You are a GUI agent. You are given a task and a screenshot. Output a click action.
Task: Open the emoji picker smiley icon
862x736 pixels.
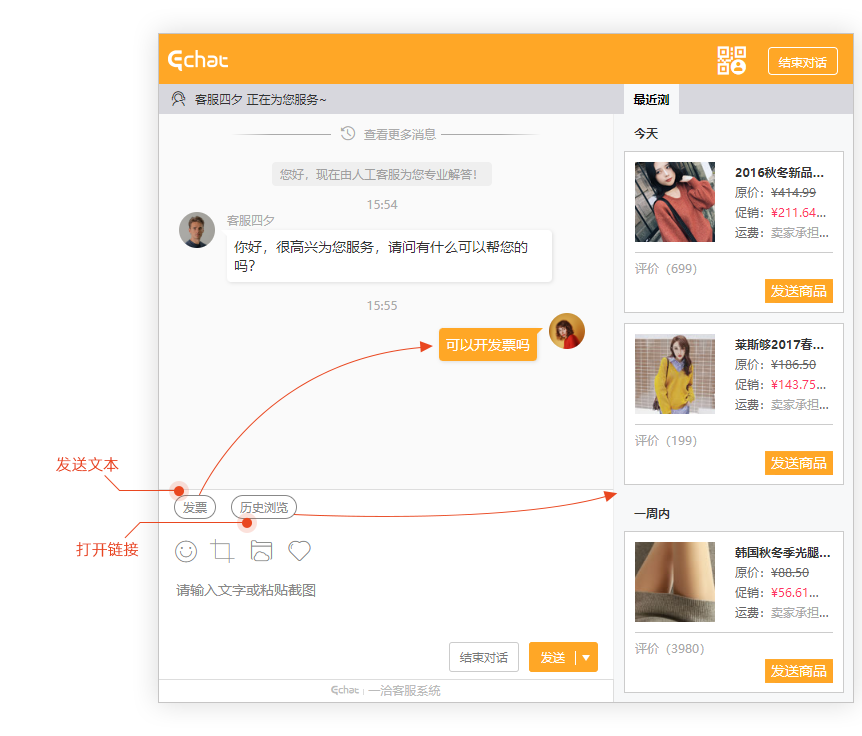[x=186, y=551]
